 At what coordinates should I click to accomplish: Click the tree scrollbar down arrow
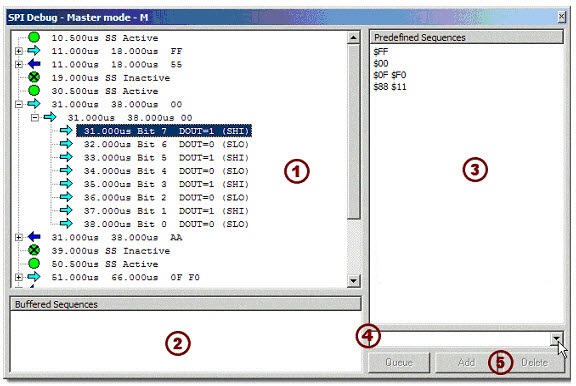[x=353, y=281]
